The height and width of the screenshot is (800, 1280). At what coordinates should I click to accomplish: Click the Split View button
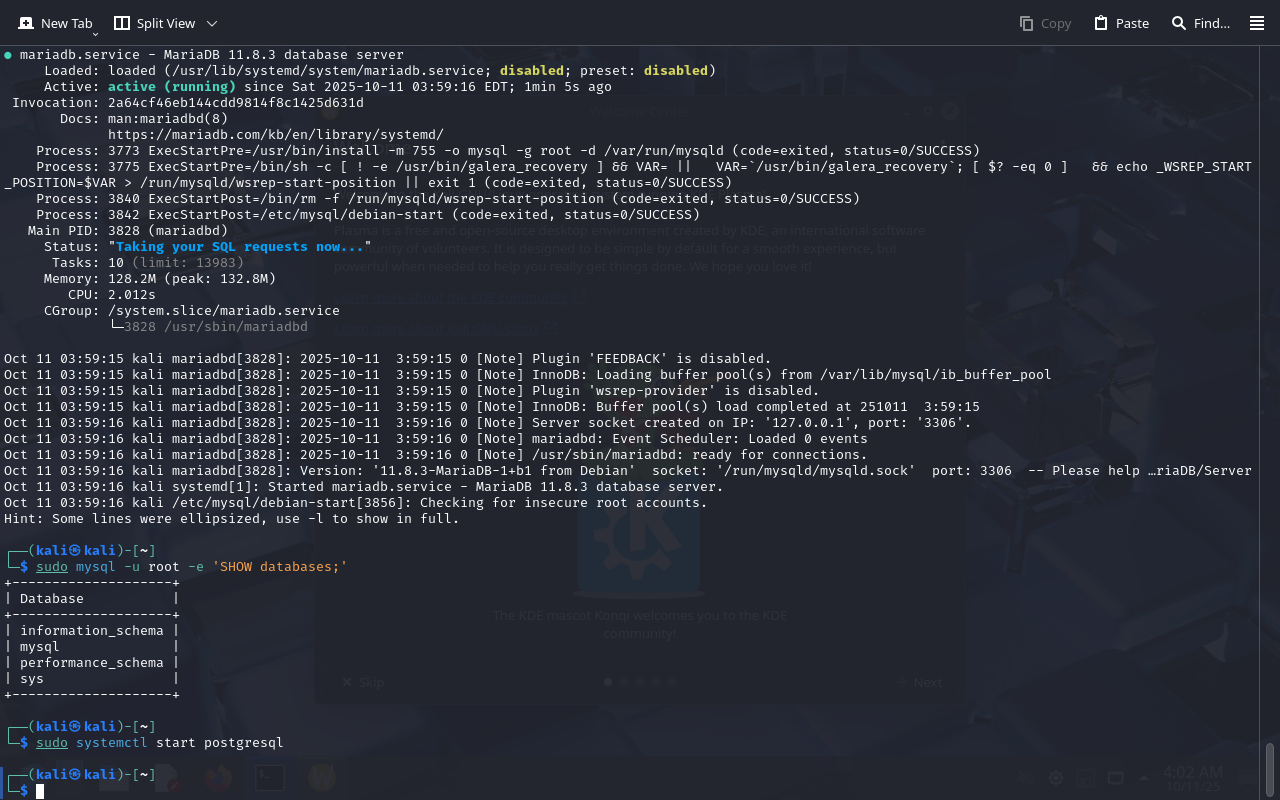154,23
